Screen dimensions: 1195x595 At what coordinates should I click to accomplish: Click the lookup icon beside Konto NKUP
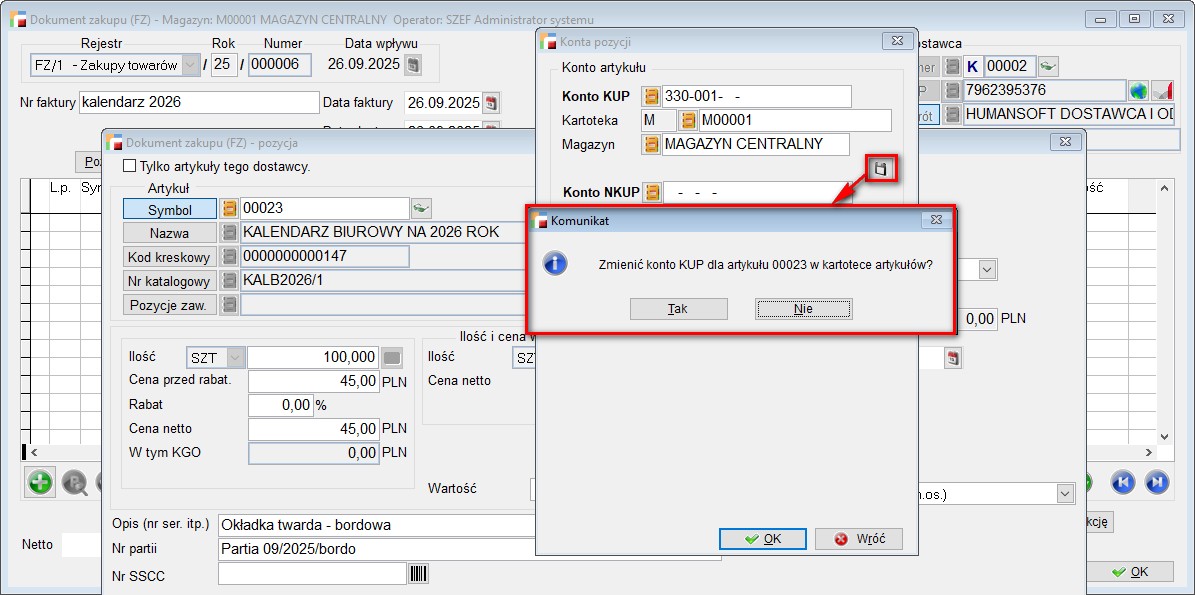[652, 192]
